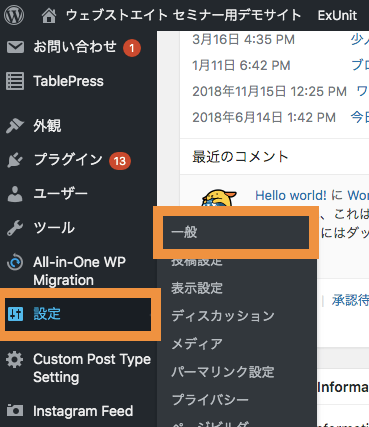Image resolution: width=369 pixels, height=427 pixels.
Task: Open the ExUnit admin bar menu
Action: [x=337, y=15]
